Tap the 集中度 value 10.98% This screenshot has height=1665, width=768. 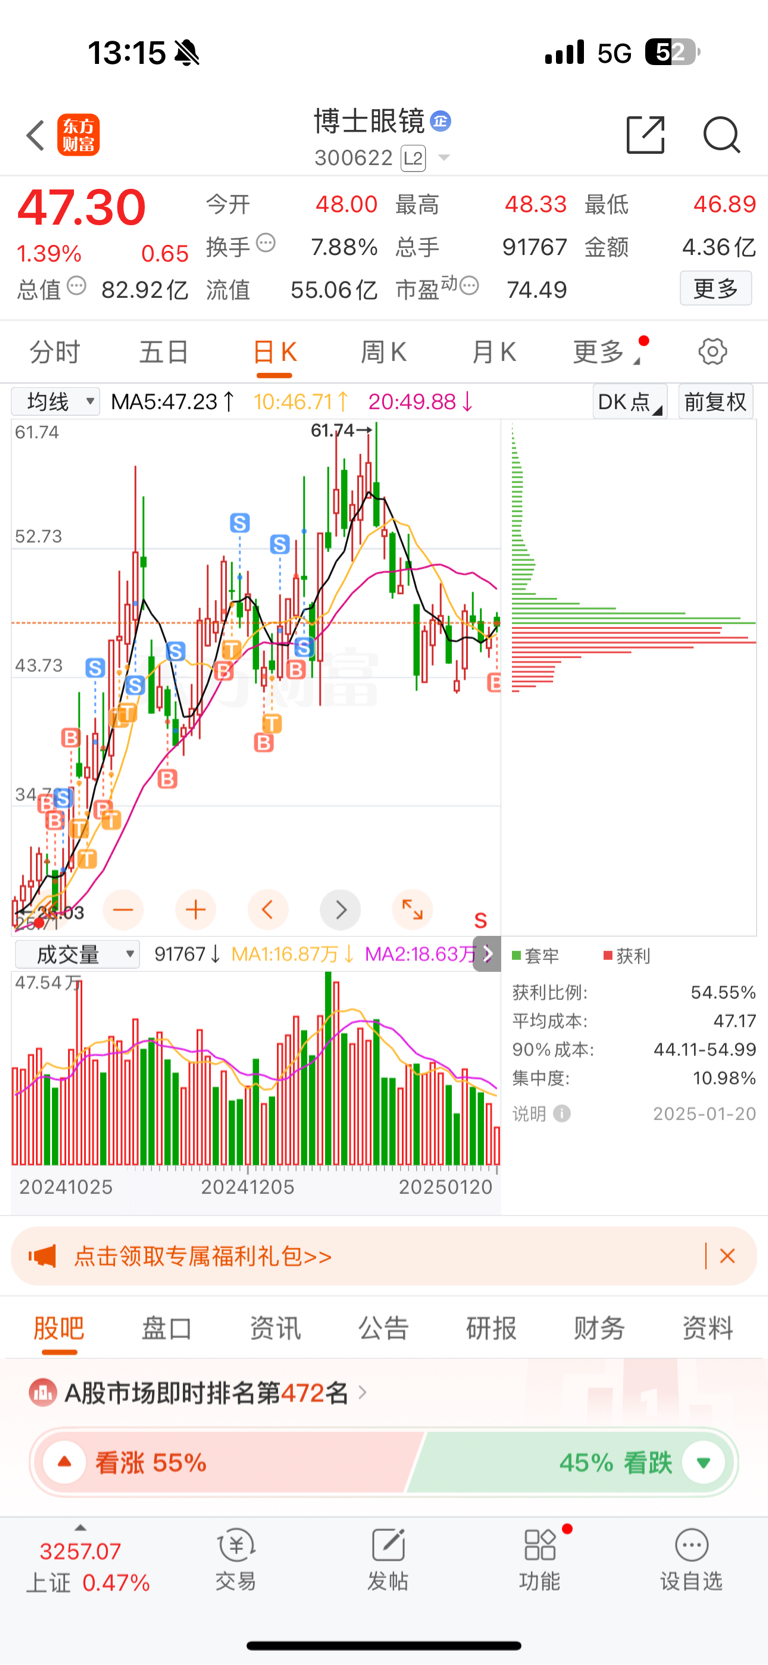click(x=724, y=1078)
